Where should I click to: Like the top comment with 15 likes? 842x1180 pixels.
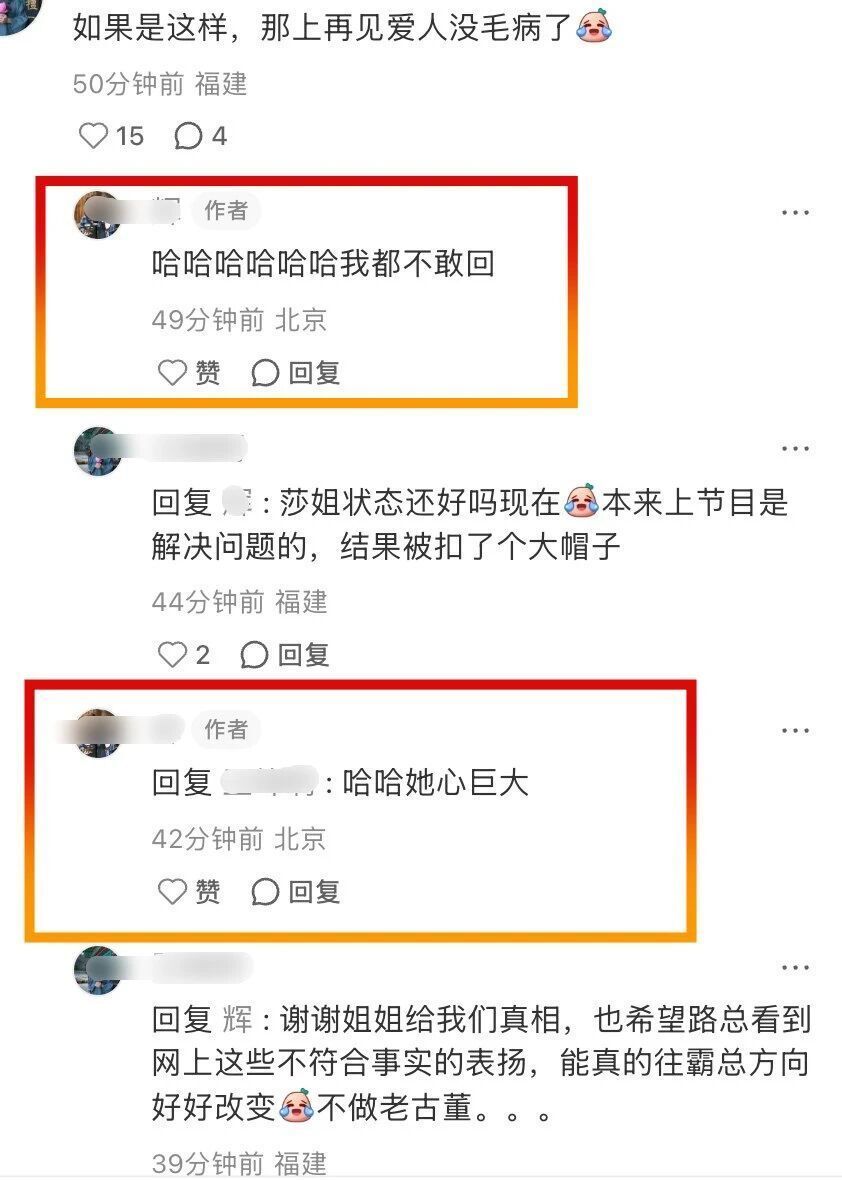click(x=111, y=136)
